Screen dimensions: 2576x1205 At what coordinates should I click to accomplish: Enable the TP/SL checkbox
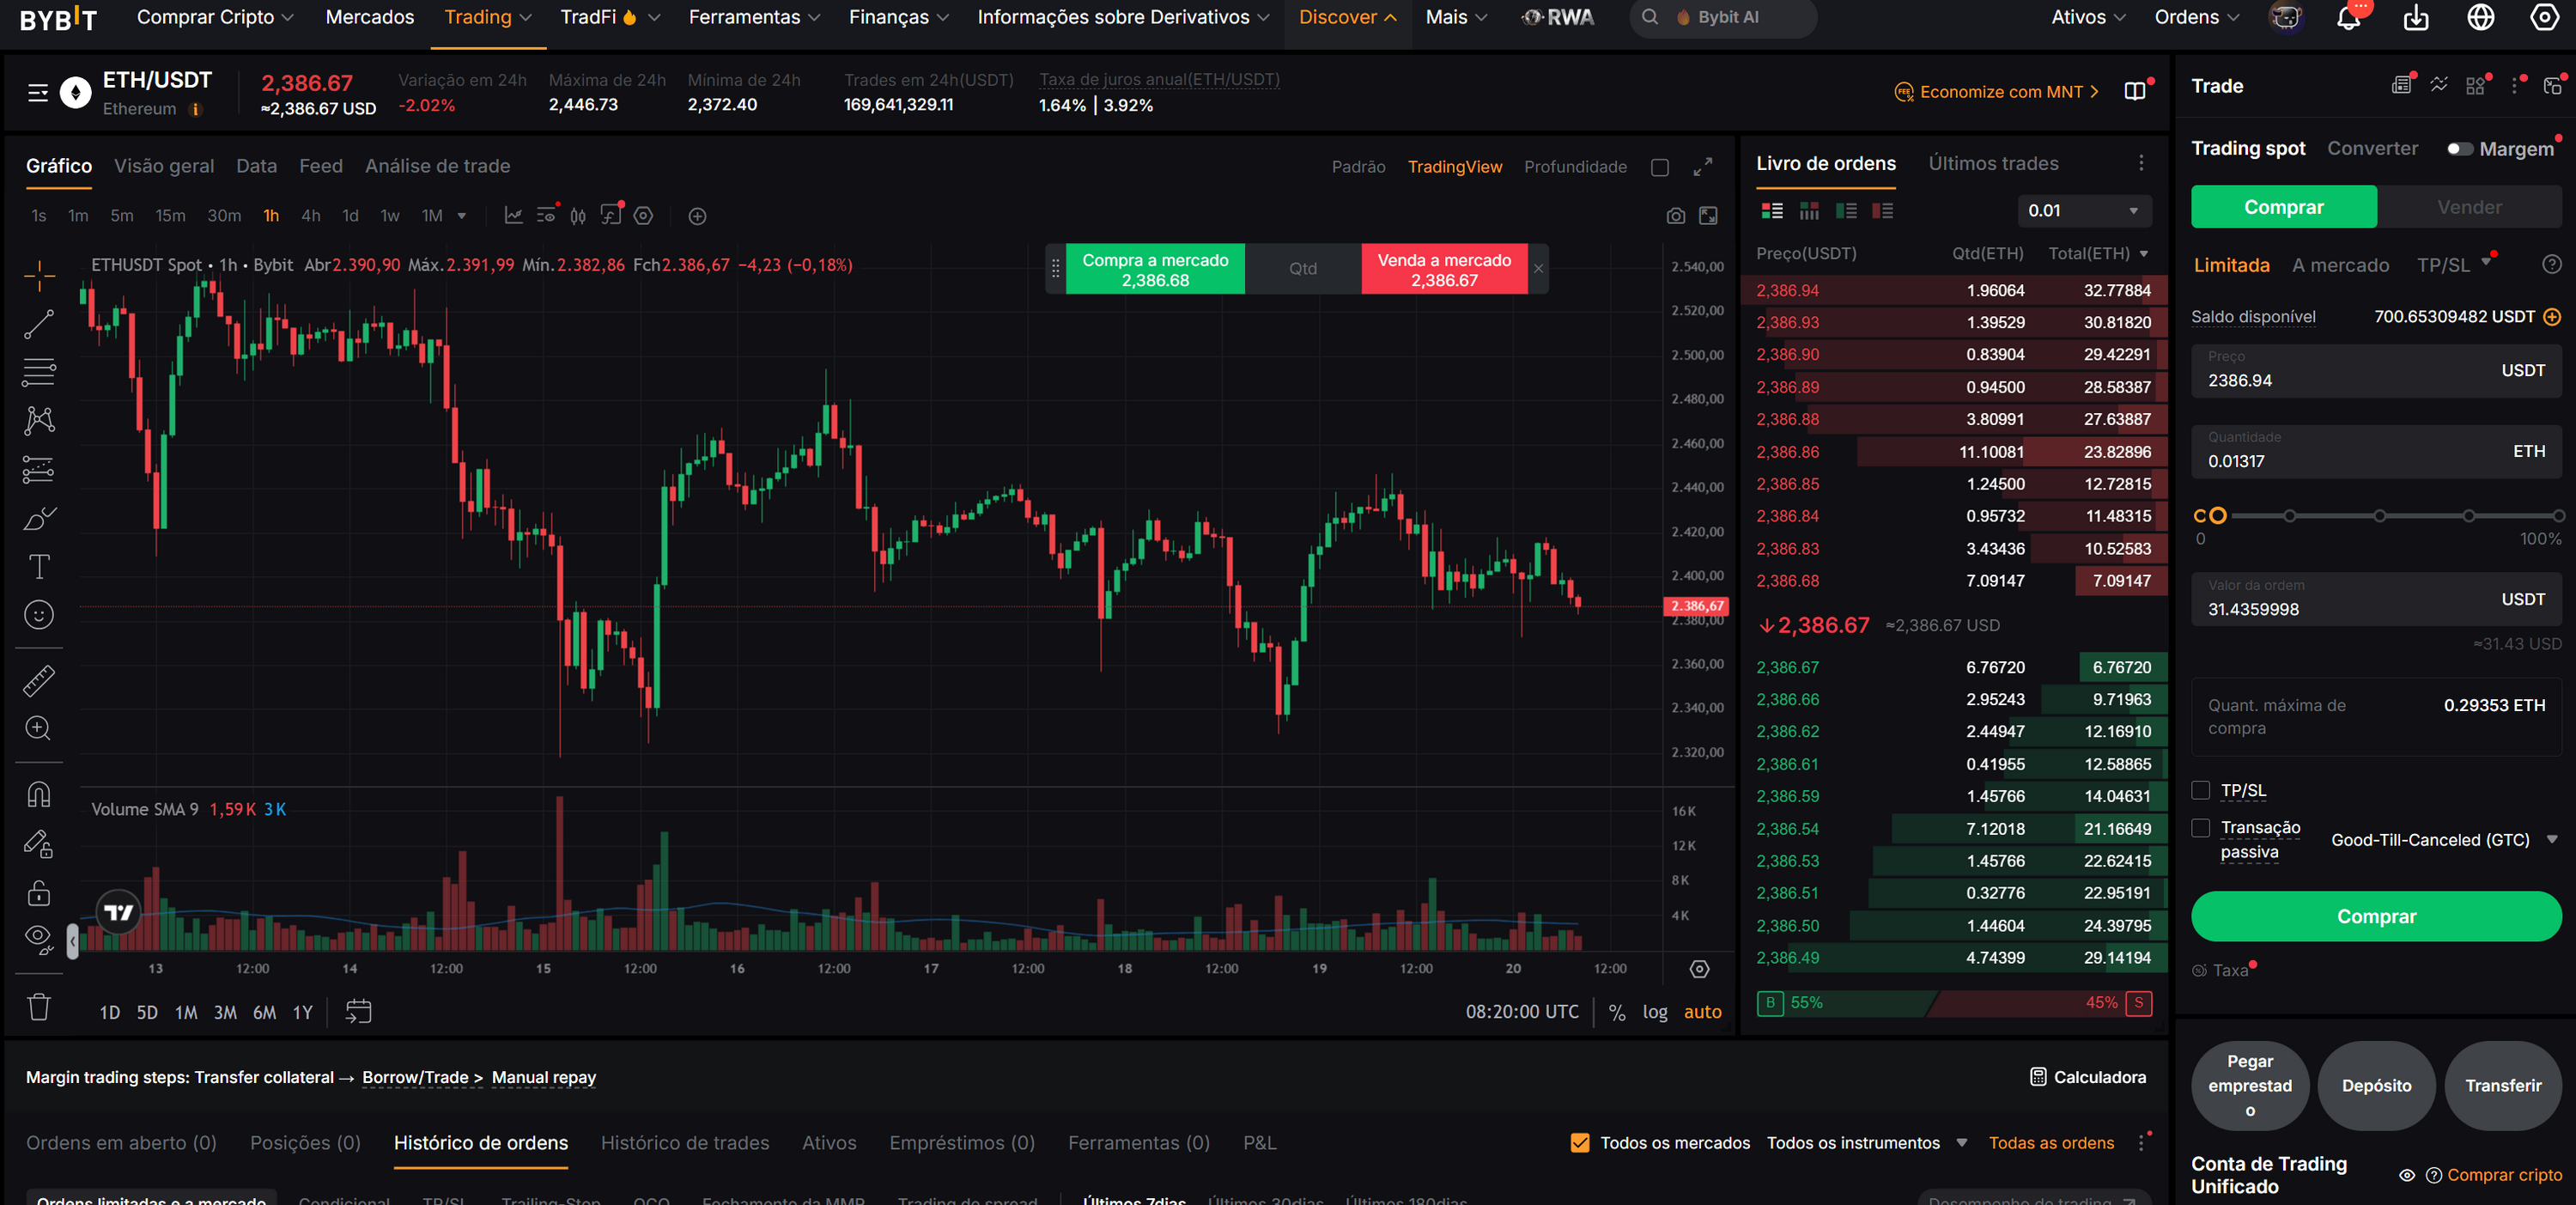click(2201, 791)
